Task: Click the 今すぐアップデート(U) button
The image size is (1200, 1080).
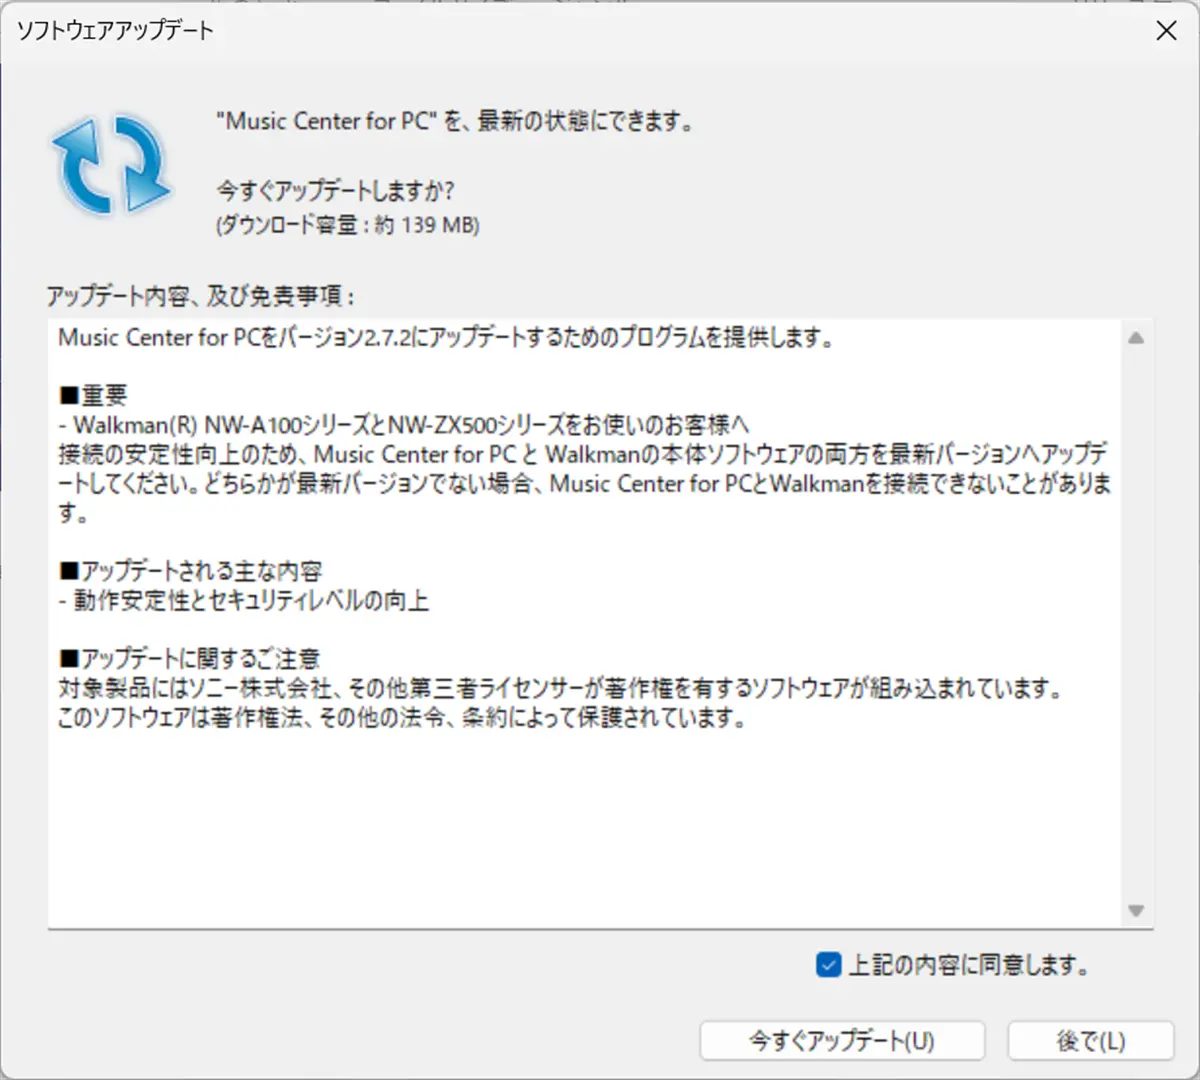Action: [842, 1041]
